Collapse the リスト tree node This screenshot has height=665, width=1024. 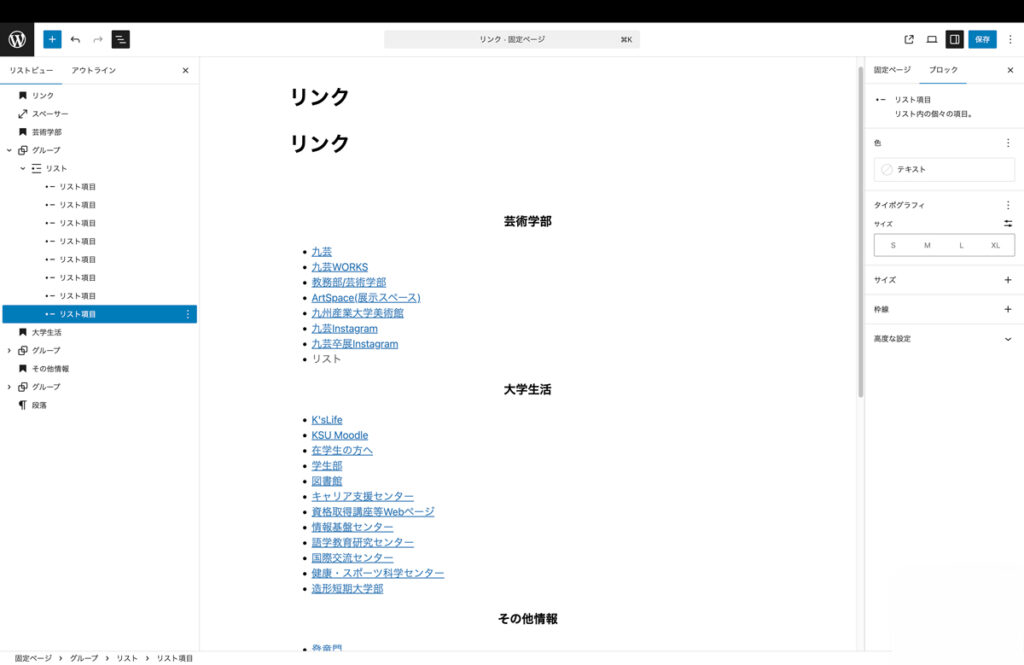coord(23,169)
